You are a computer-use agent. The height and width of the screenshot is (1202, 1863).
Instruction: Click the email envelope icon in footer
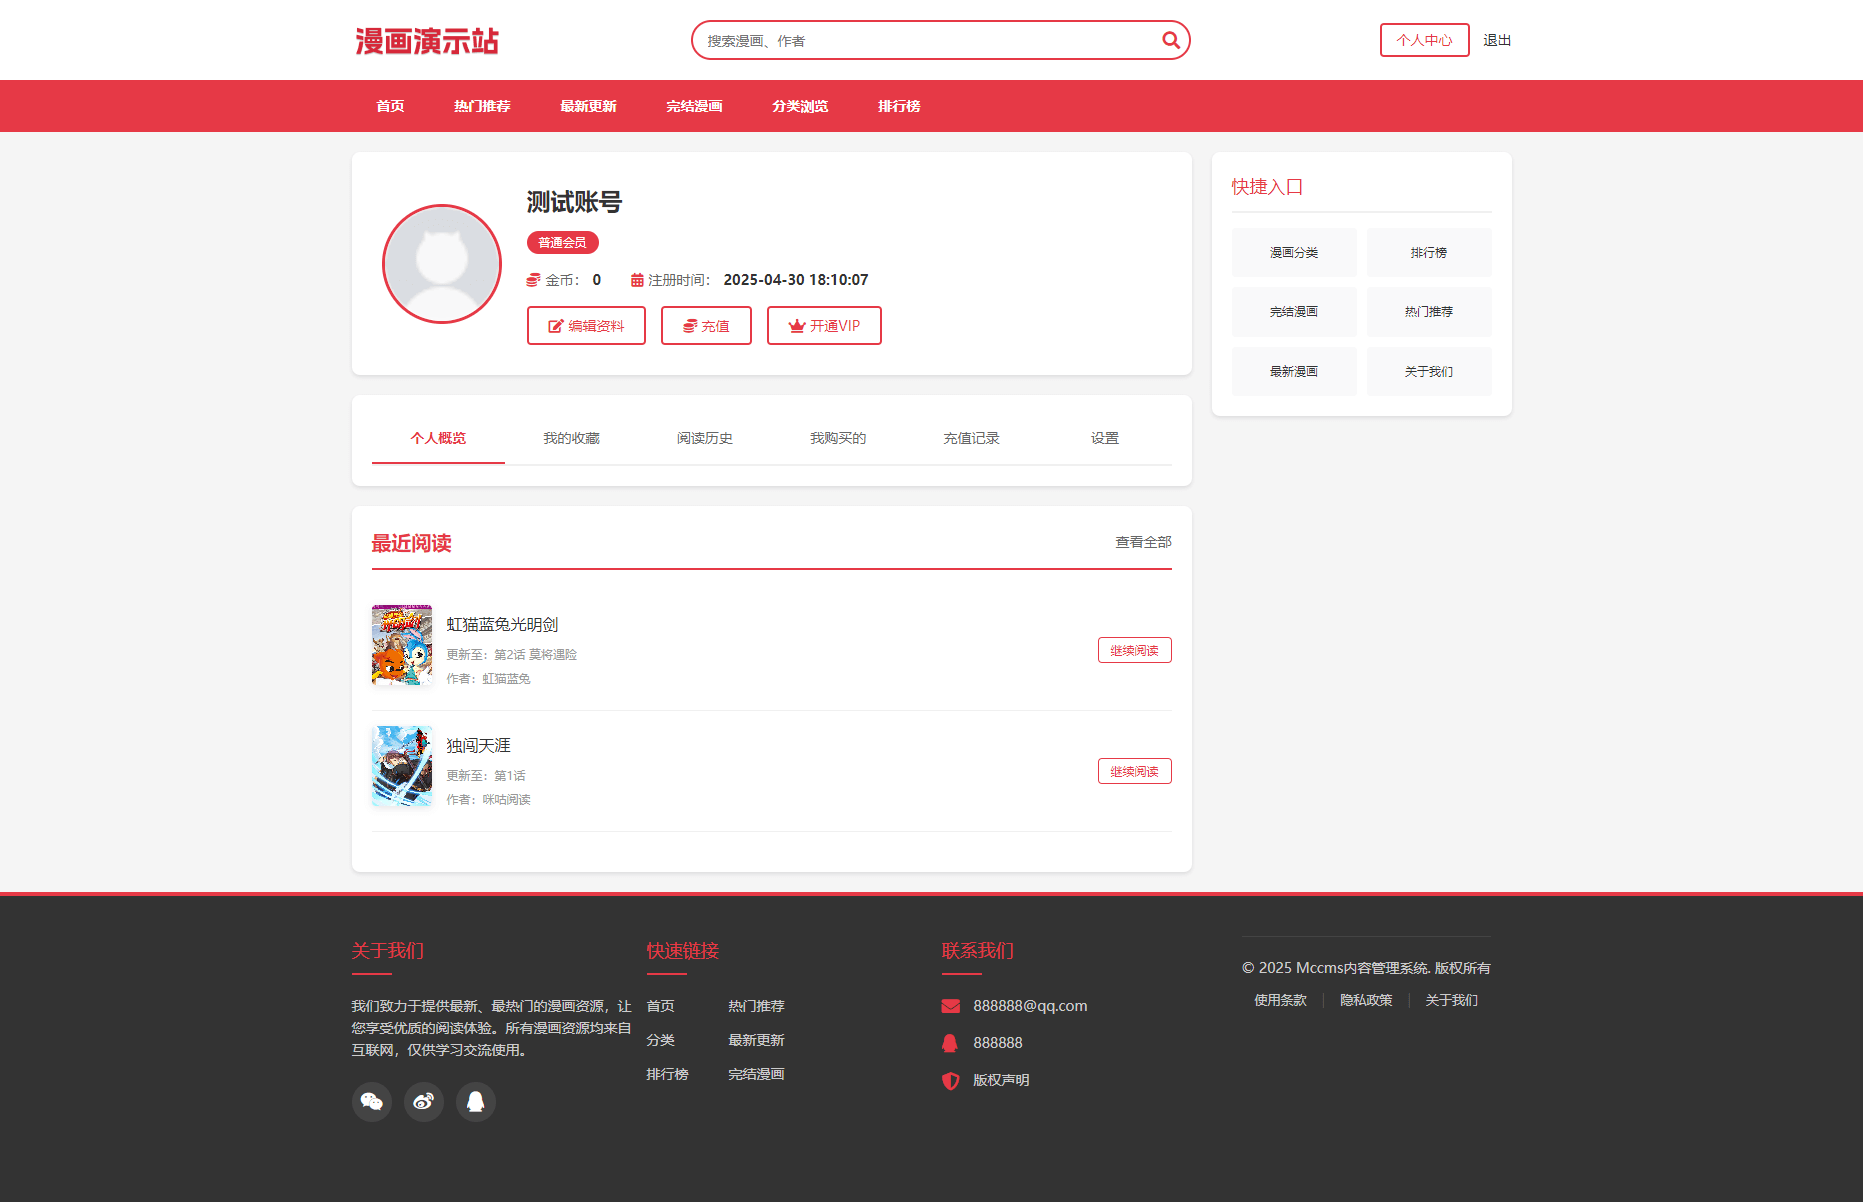[950, 1006]
